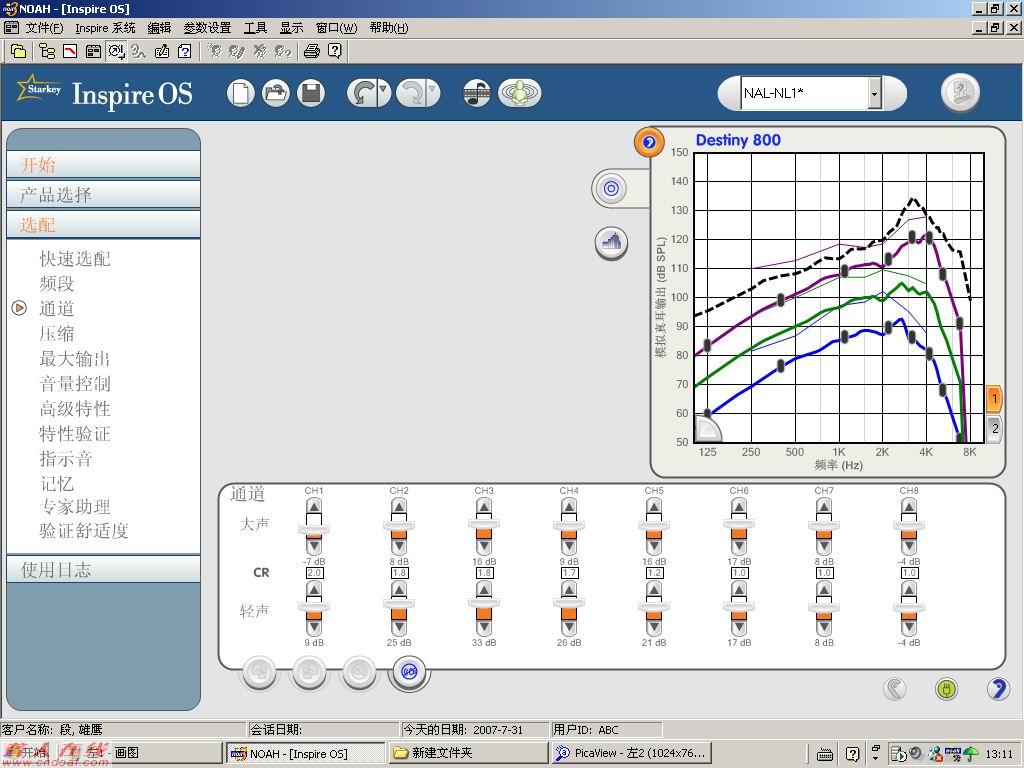Select 频段 in the sidebar
This screenshot has height=768, width=1024.
tap(57, 284)
